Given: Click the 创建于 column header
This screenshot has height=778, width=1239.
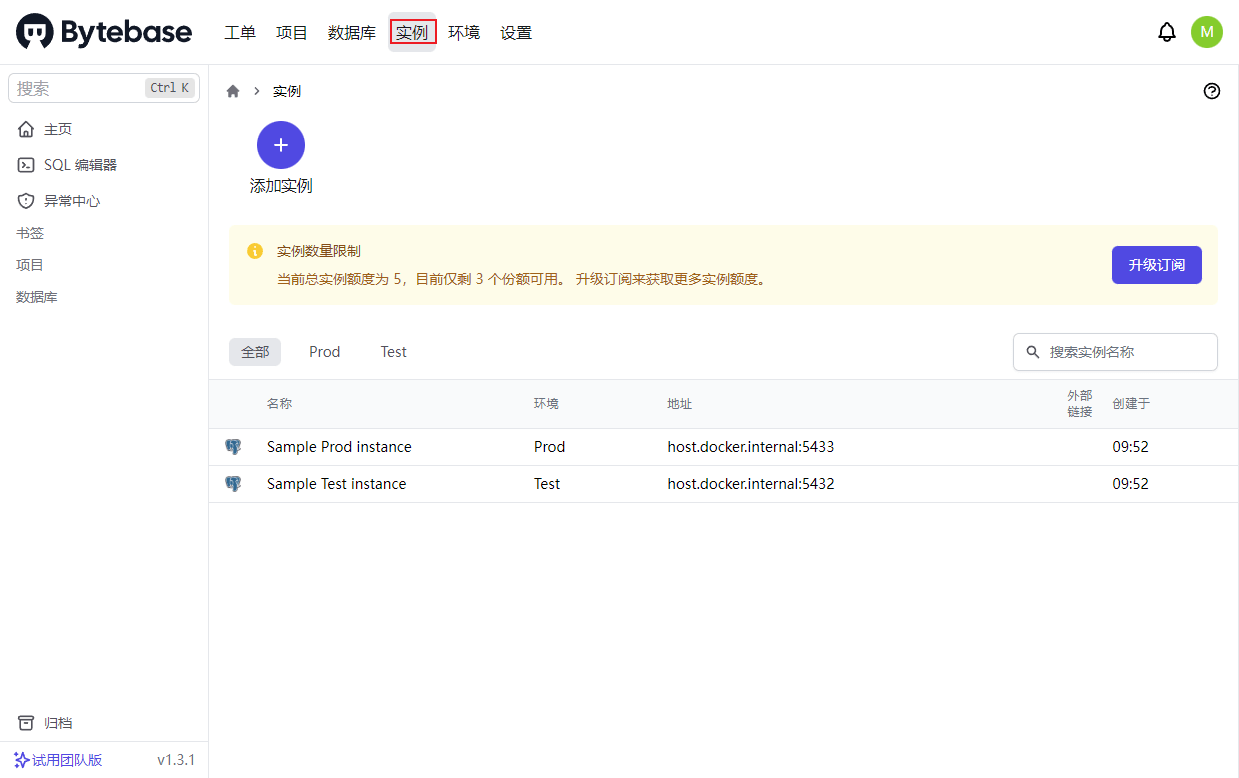Looking at the screenshot, I should coord(1131,404).
